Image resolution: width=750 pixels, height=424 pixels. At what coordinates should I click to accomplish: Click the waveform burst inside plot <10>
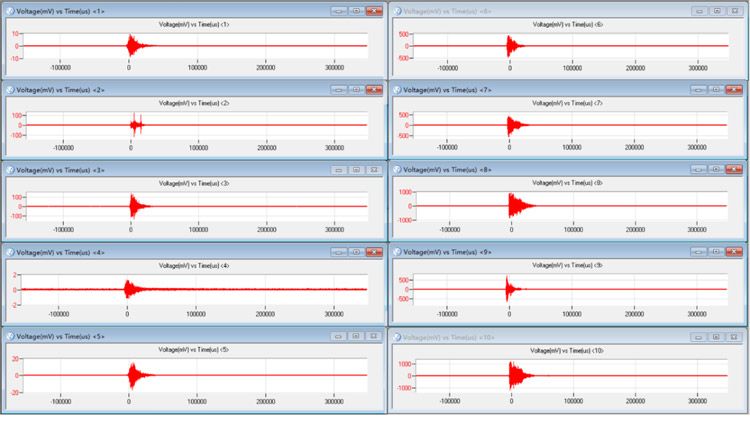[514, 375]
